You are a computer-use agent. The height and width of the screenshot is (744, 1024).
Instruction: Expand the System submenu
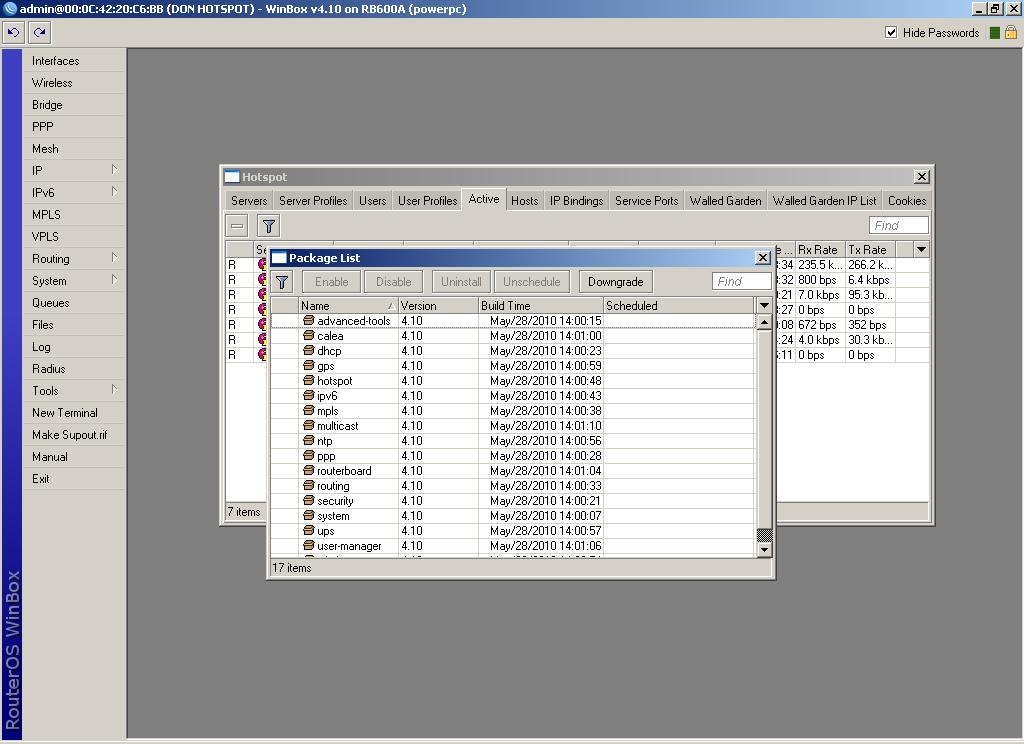pos(114,280)
